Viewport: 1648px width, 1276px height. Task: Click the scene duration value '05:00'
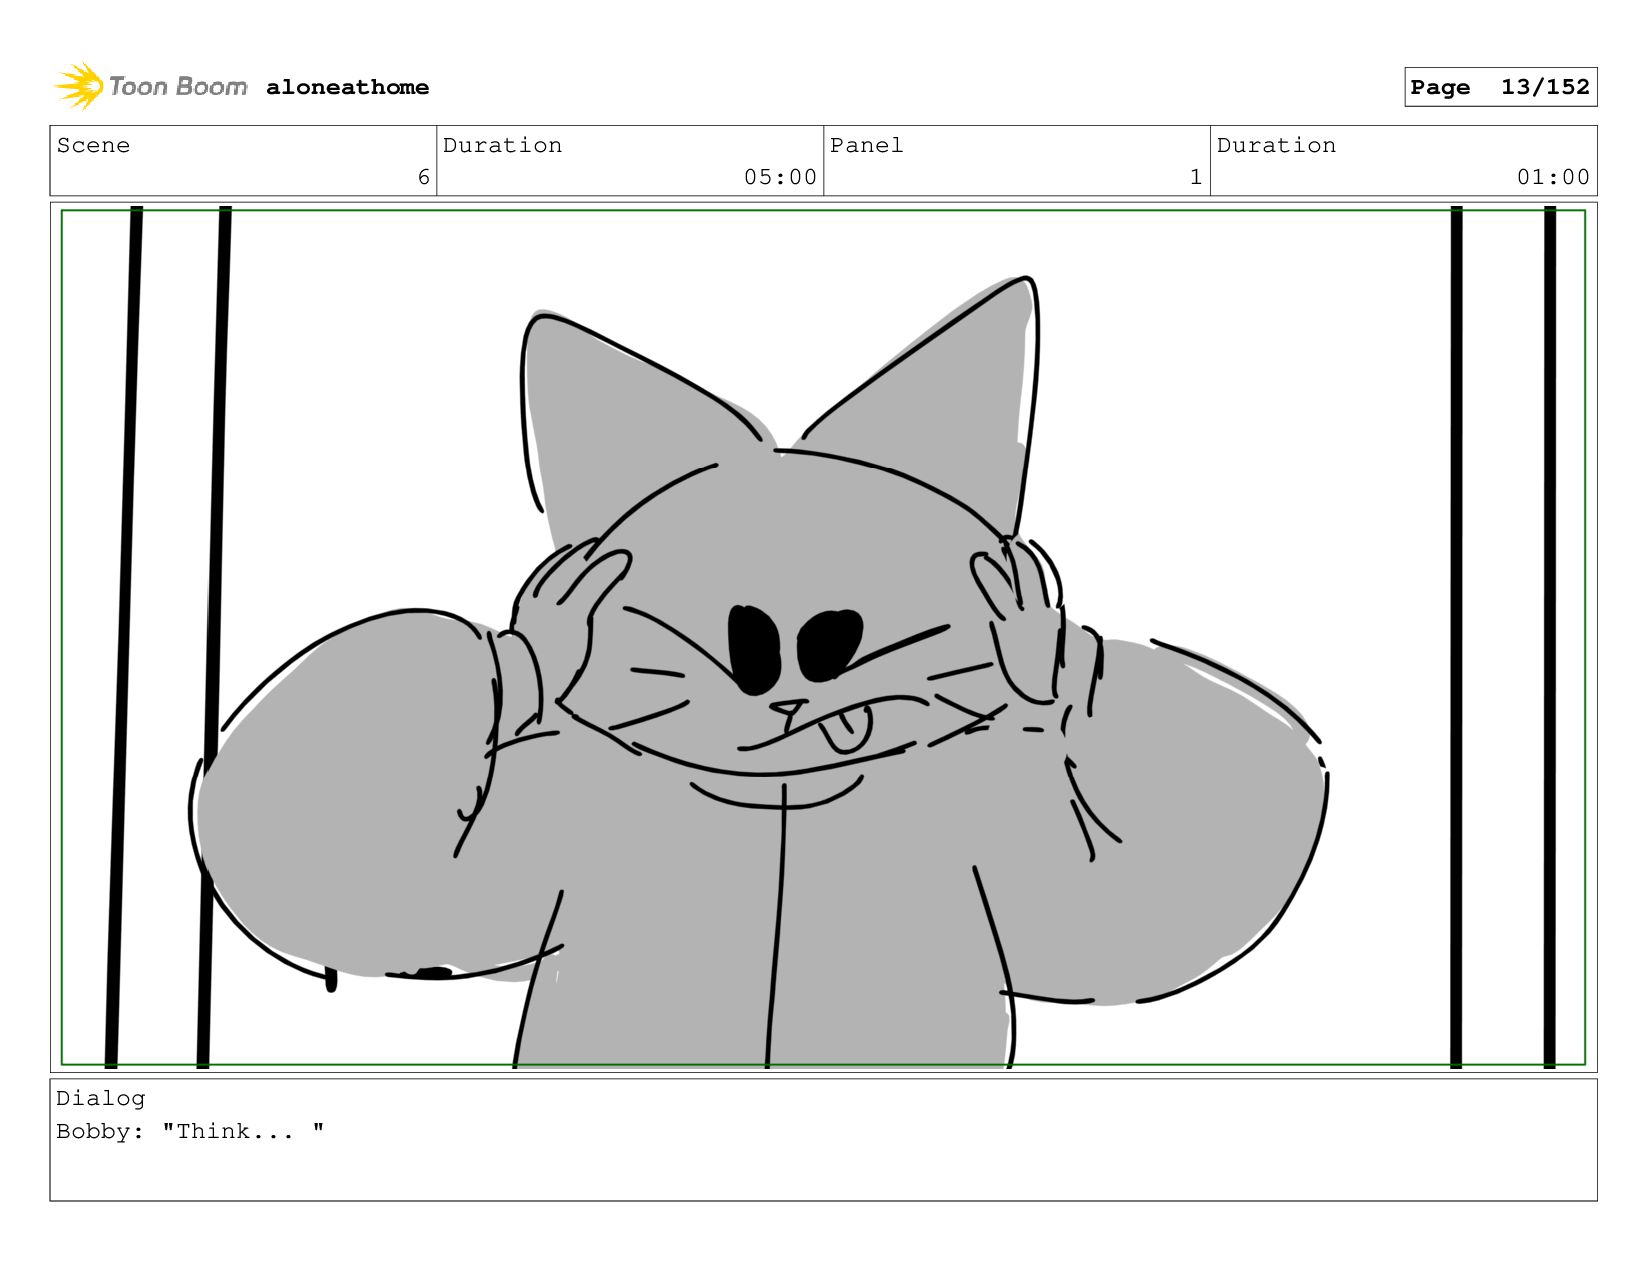[x=780, y=177]
